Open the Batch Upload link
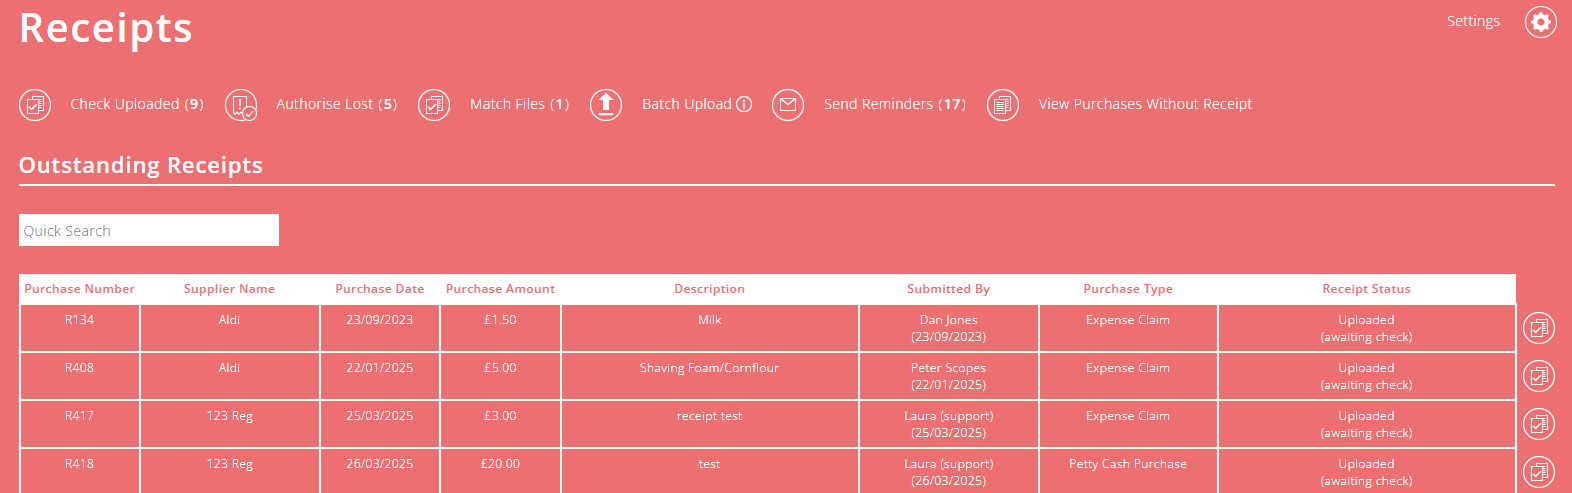 (687, 104)
